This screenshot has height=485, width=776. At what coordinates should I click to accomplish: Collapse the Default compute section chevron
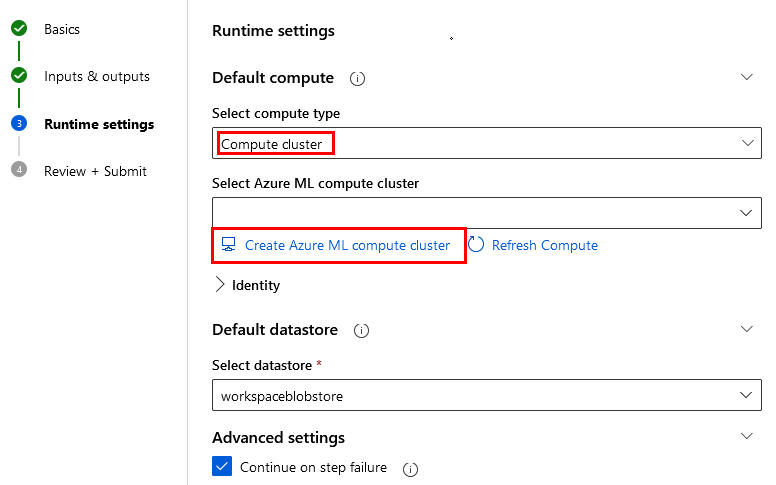(746, 77)
